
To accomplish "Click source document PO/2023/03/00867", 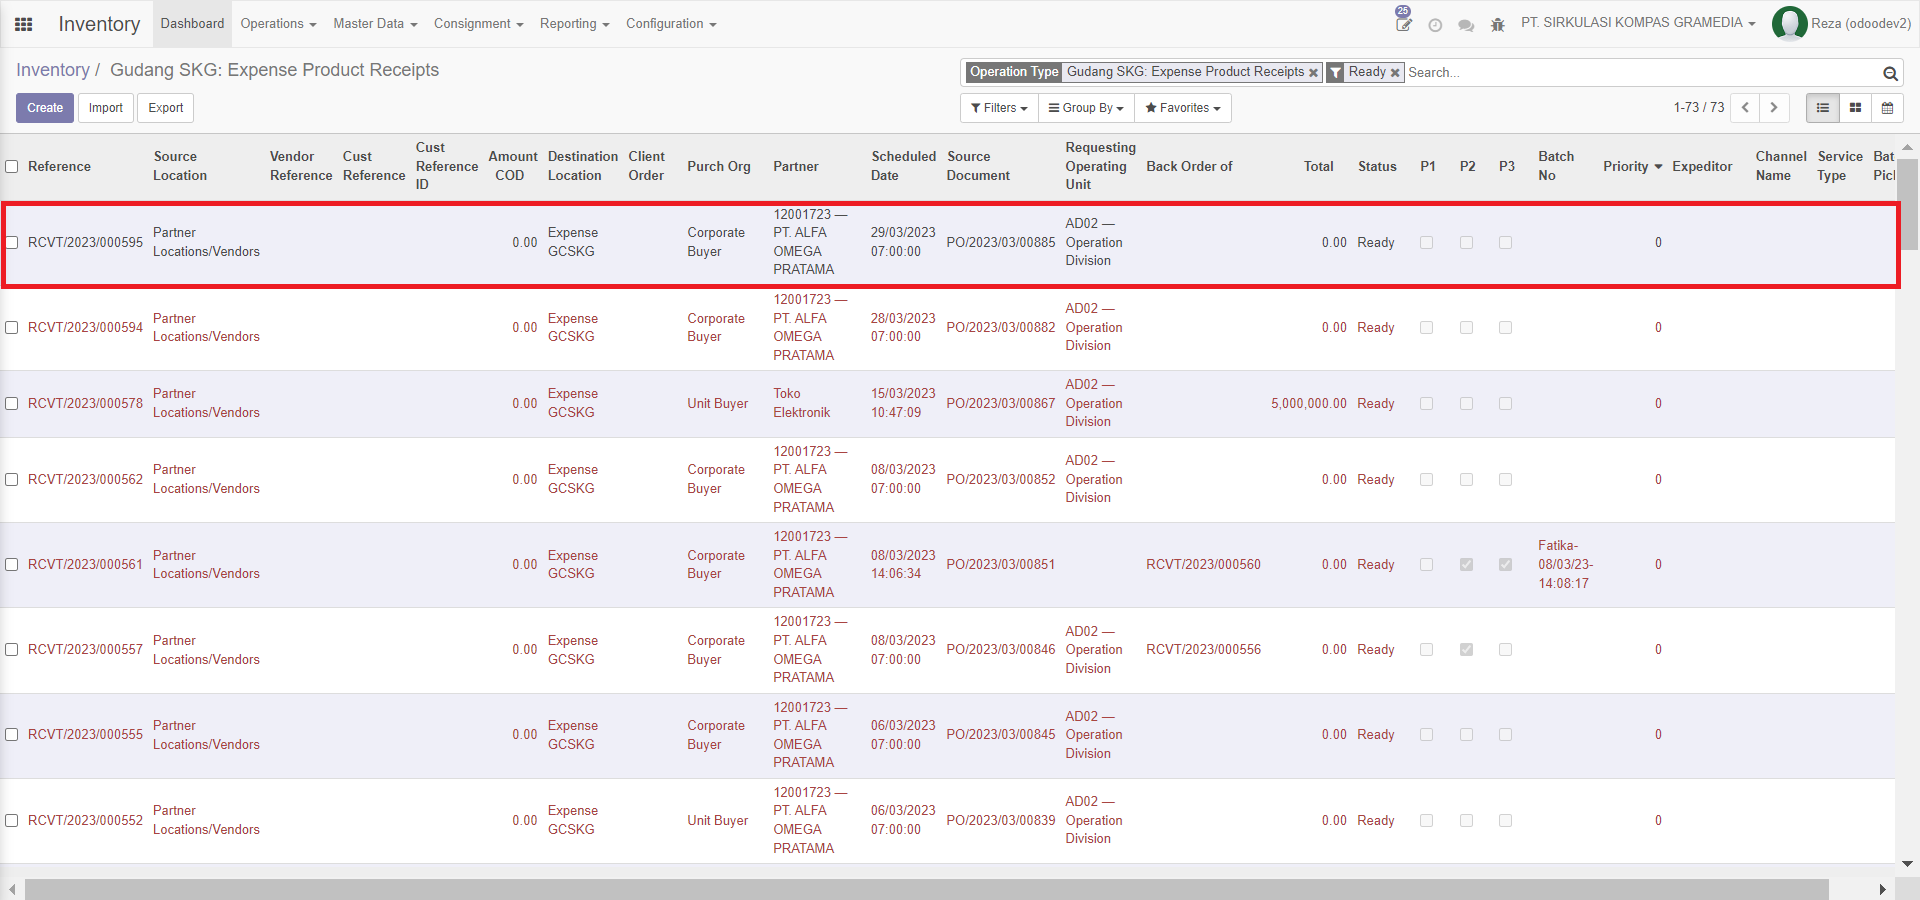I will [x=1001, y=404].
